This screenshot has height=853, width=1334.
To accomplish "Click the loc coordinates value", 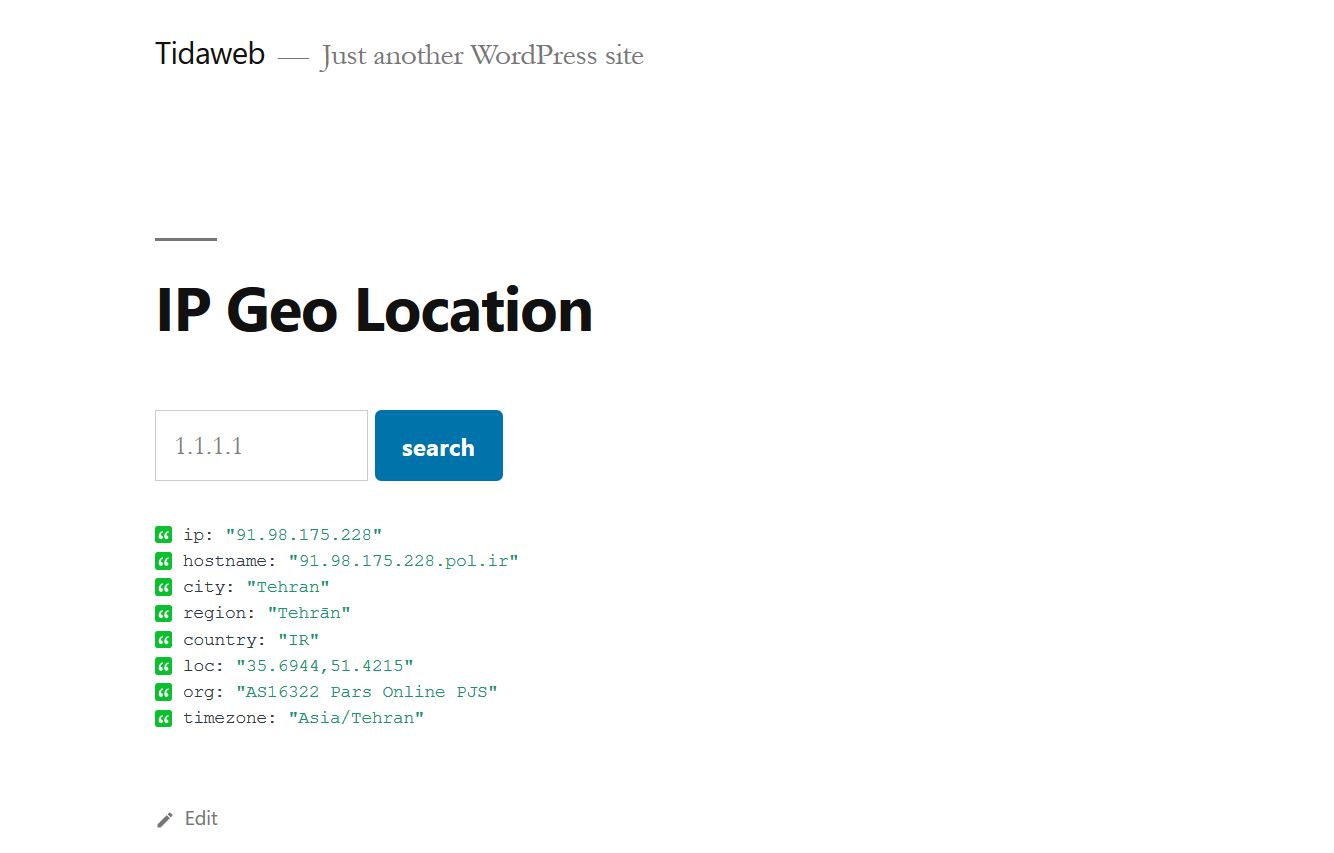I will coord(325,665).
